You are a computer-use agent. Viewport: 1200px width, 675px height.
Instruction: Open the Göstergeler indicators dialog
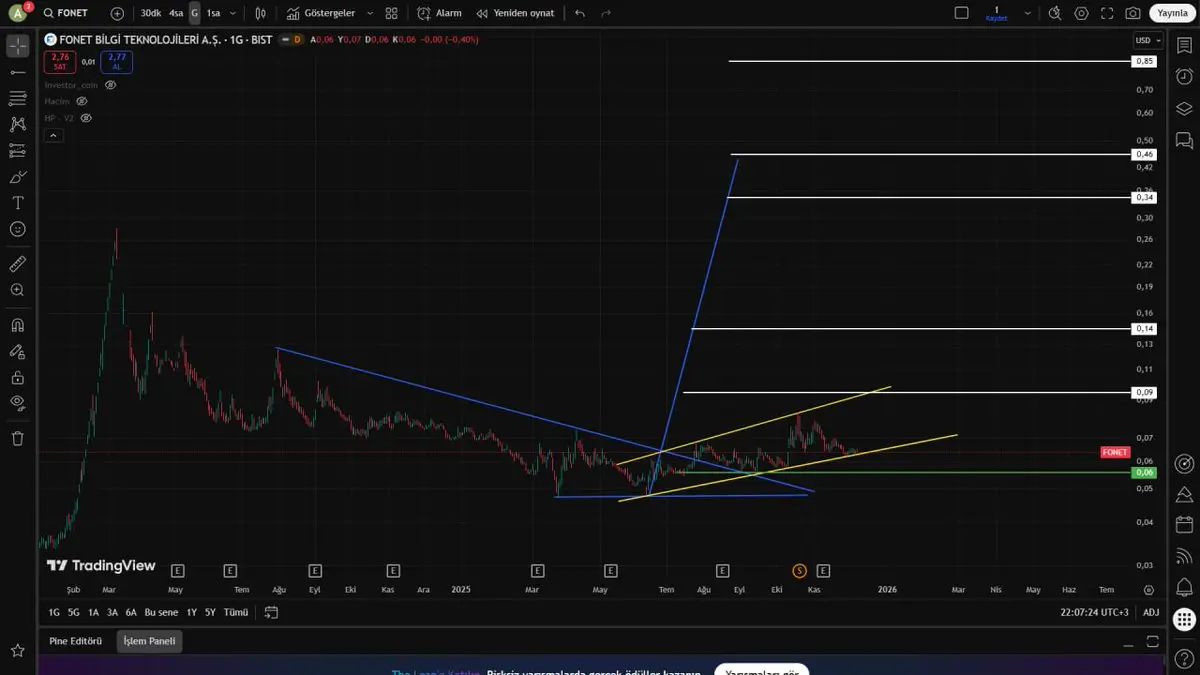320,13
